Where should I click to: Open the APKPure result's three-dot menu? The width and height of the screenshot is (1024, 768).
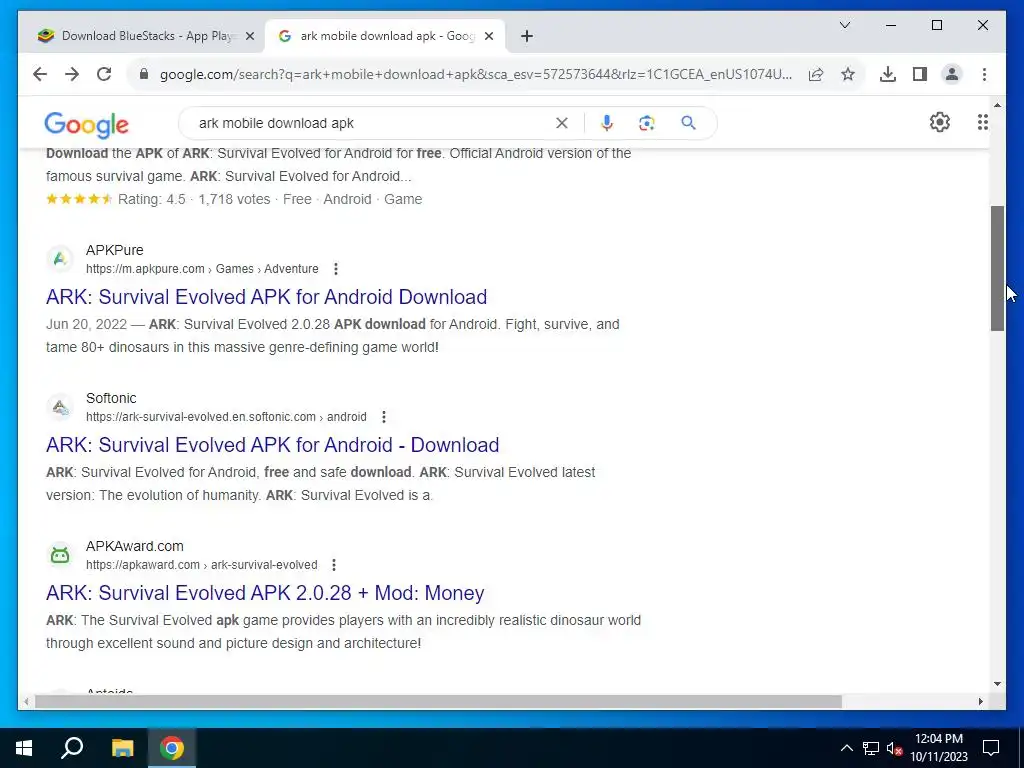[x=336, y=268]
